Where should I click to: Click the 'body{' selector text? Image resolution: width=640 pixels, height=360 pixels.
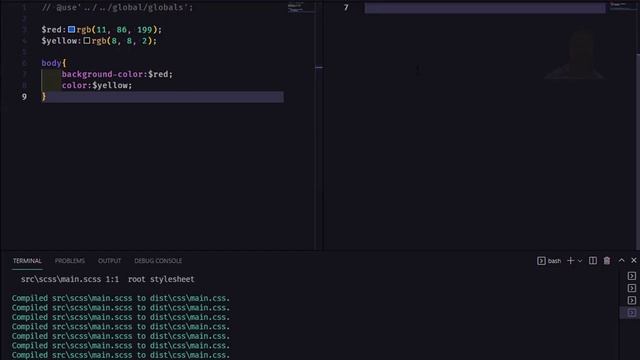(x=53, y=63)
